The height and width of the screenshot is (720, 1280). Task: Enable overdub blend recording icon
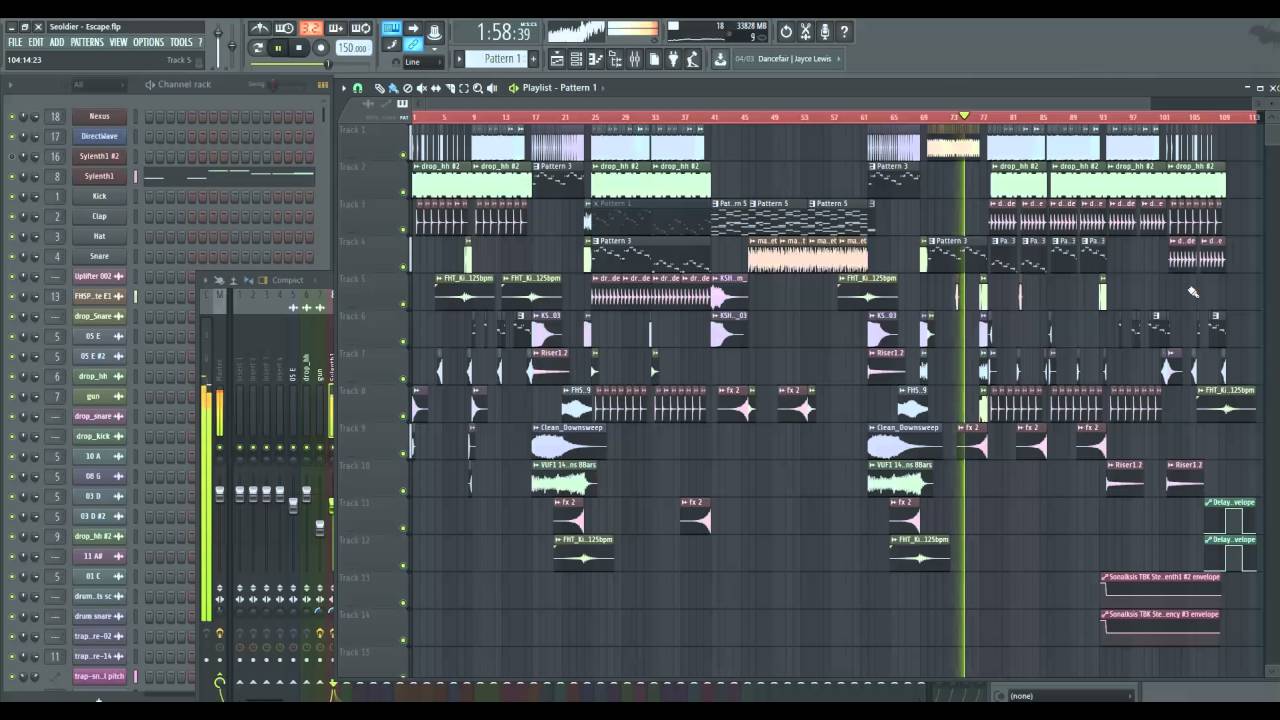tap(336, 29)
